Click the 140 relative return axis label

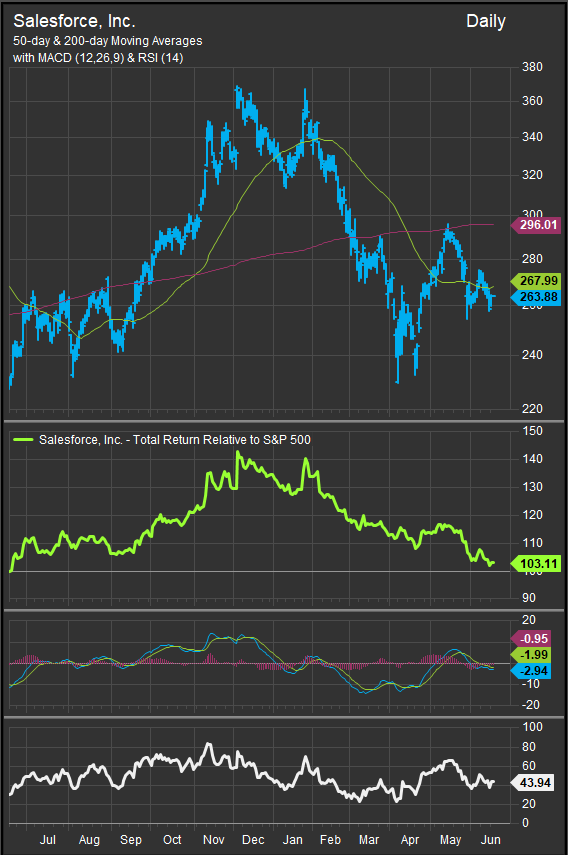532,459
